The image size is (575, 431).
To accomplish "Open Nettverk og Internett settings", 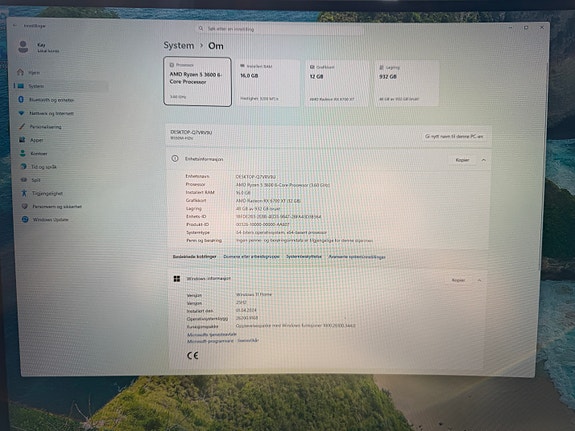I will (51, 113).
